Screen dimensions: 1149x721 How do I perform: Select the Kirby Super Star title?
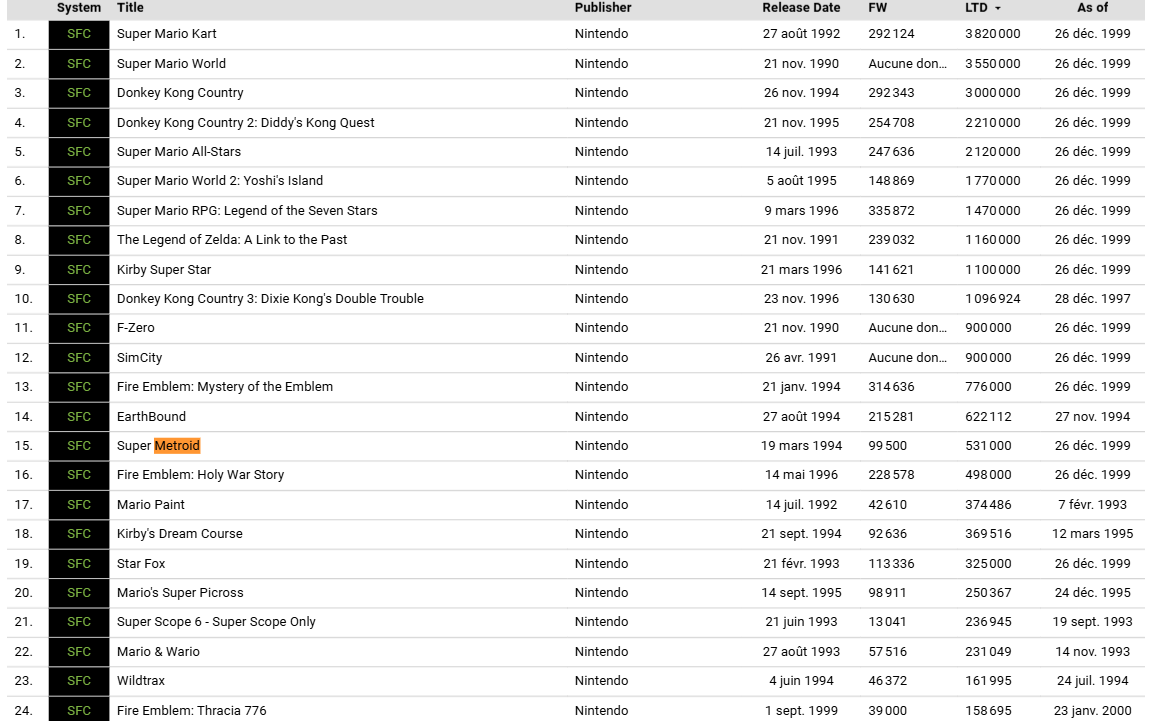click(164, 270)
